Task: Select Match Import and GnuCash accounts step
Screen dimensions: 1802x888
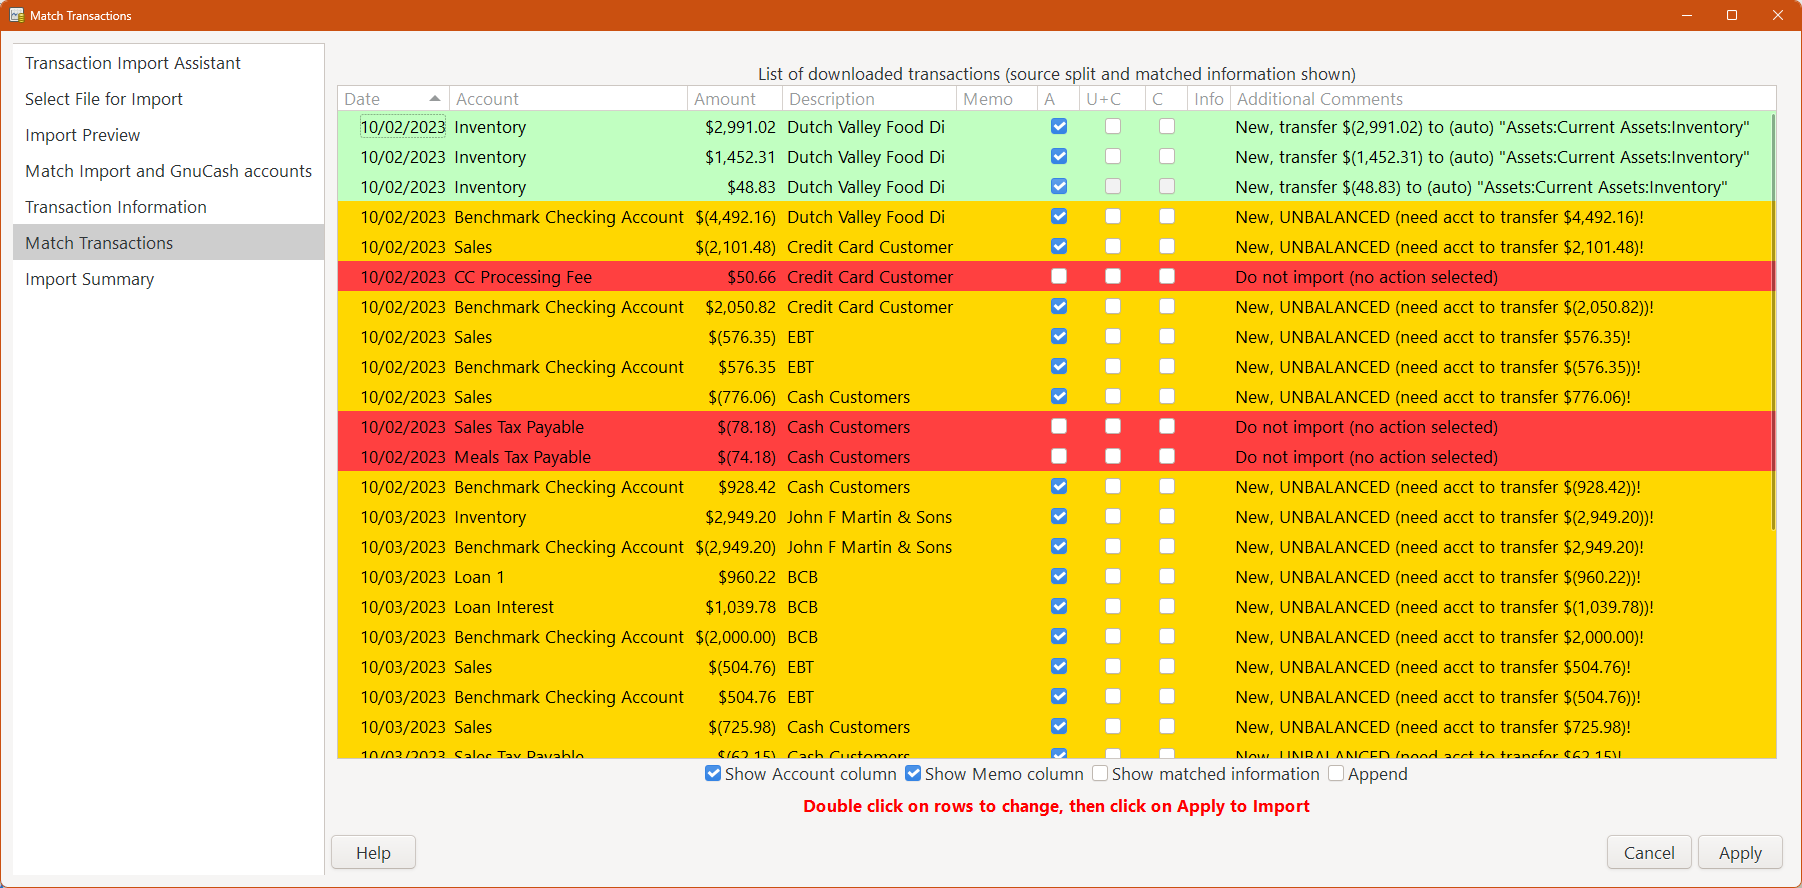Action: (168, 171)
